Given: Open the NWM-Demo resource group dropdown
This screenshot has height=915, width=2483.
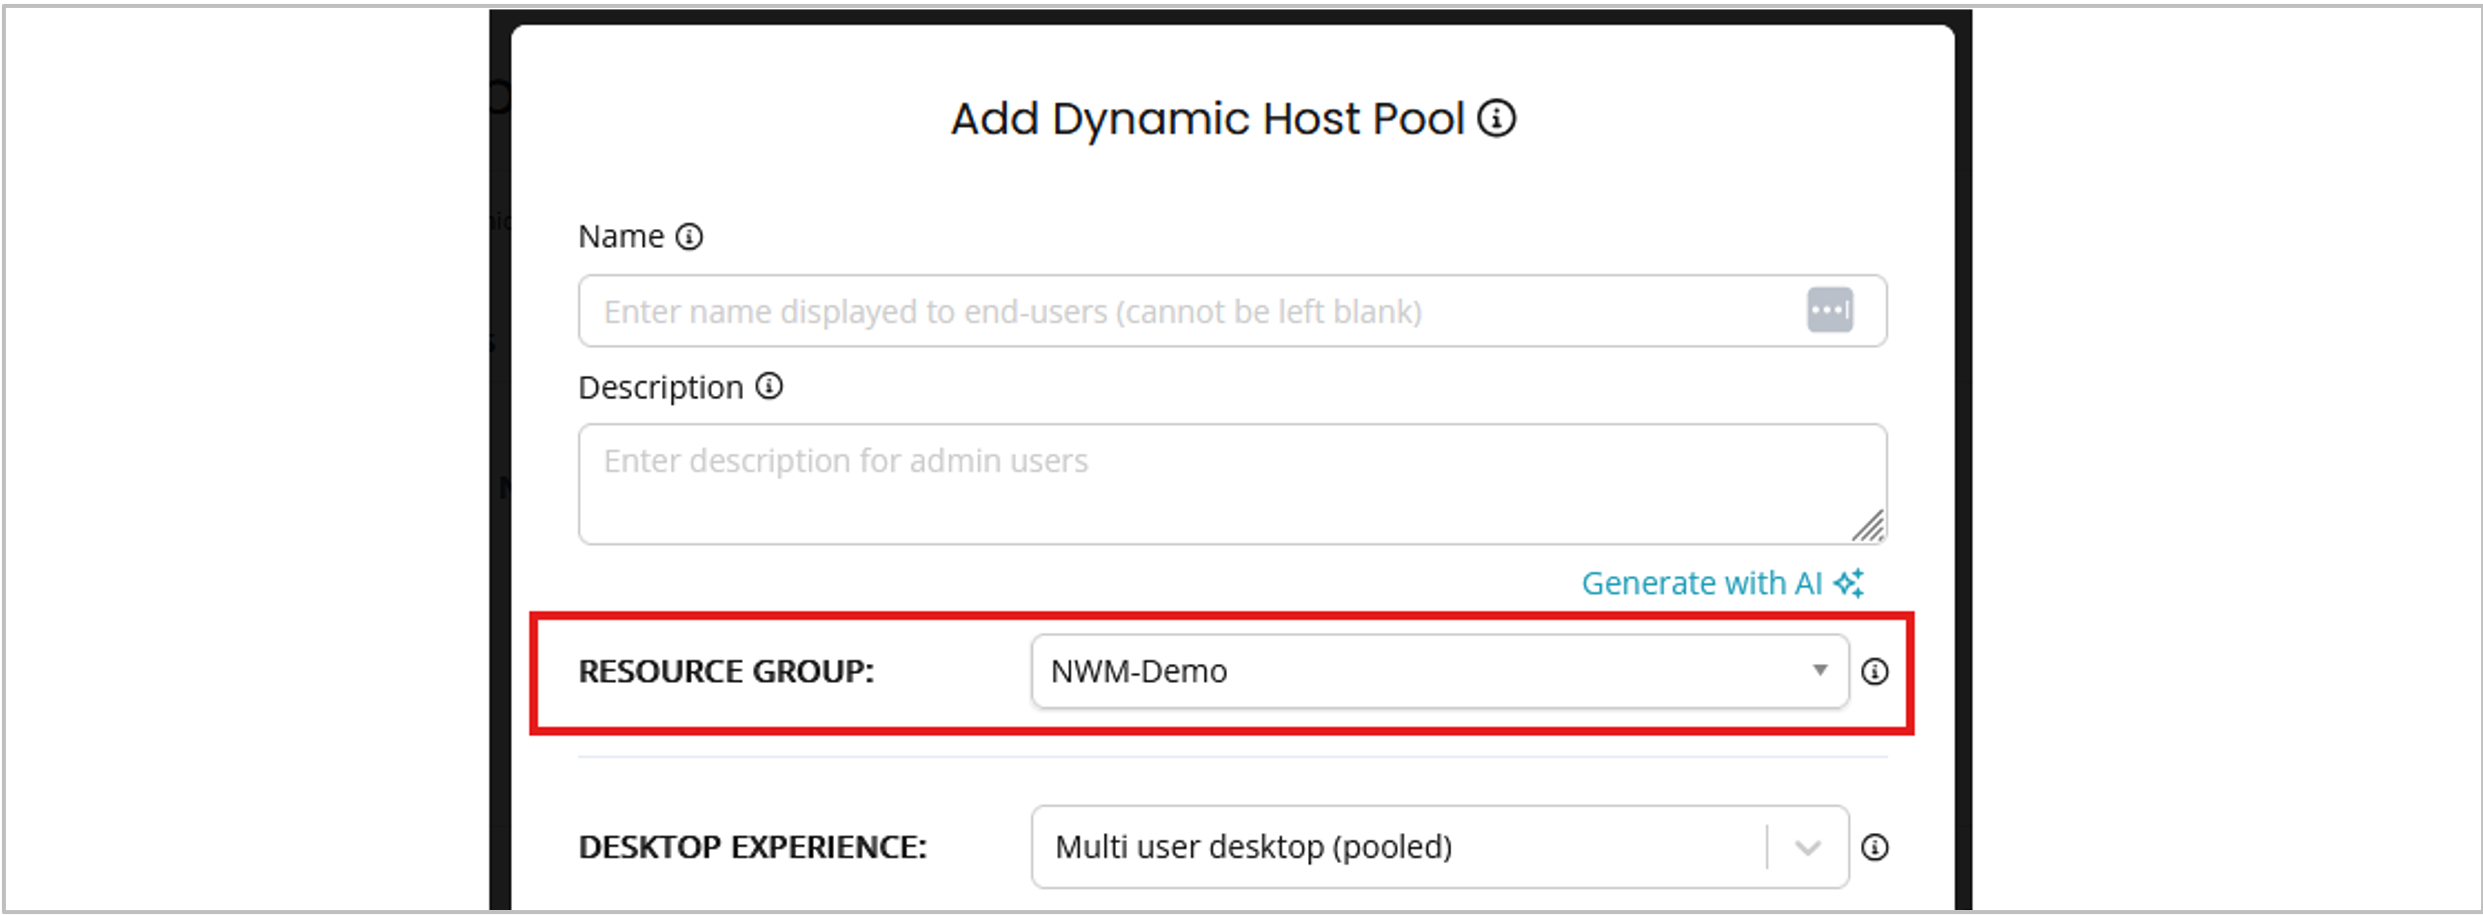Looking at the screenshot, I should (1420, 672).
